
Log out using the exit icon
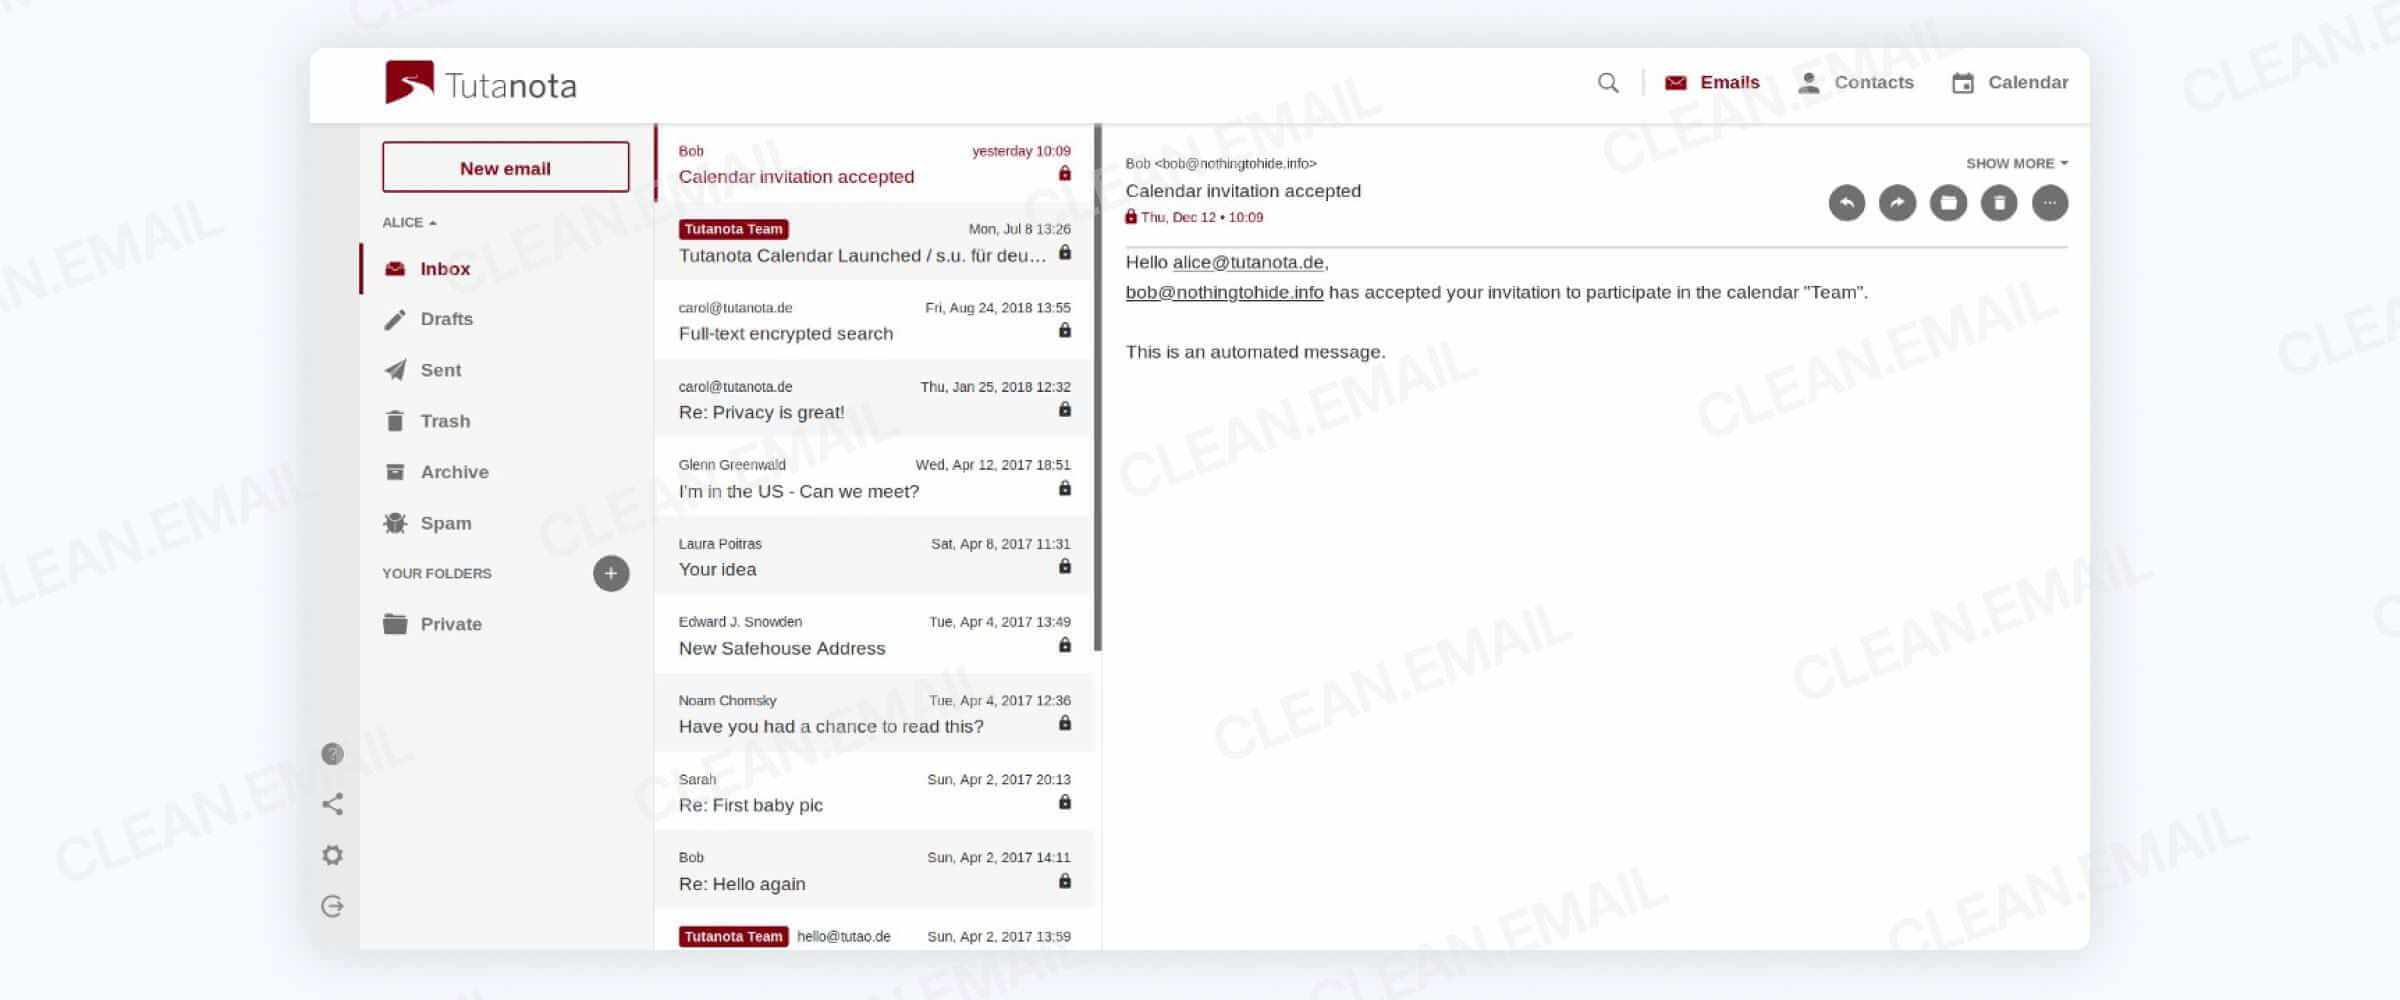tap(332, 908)
